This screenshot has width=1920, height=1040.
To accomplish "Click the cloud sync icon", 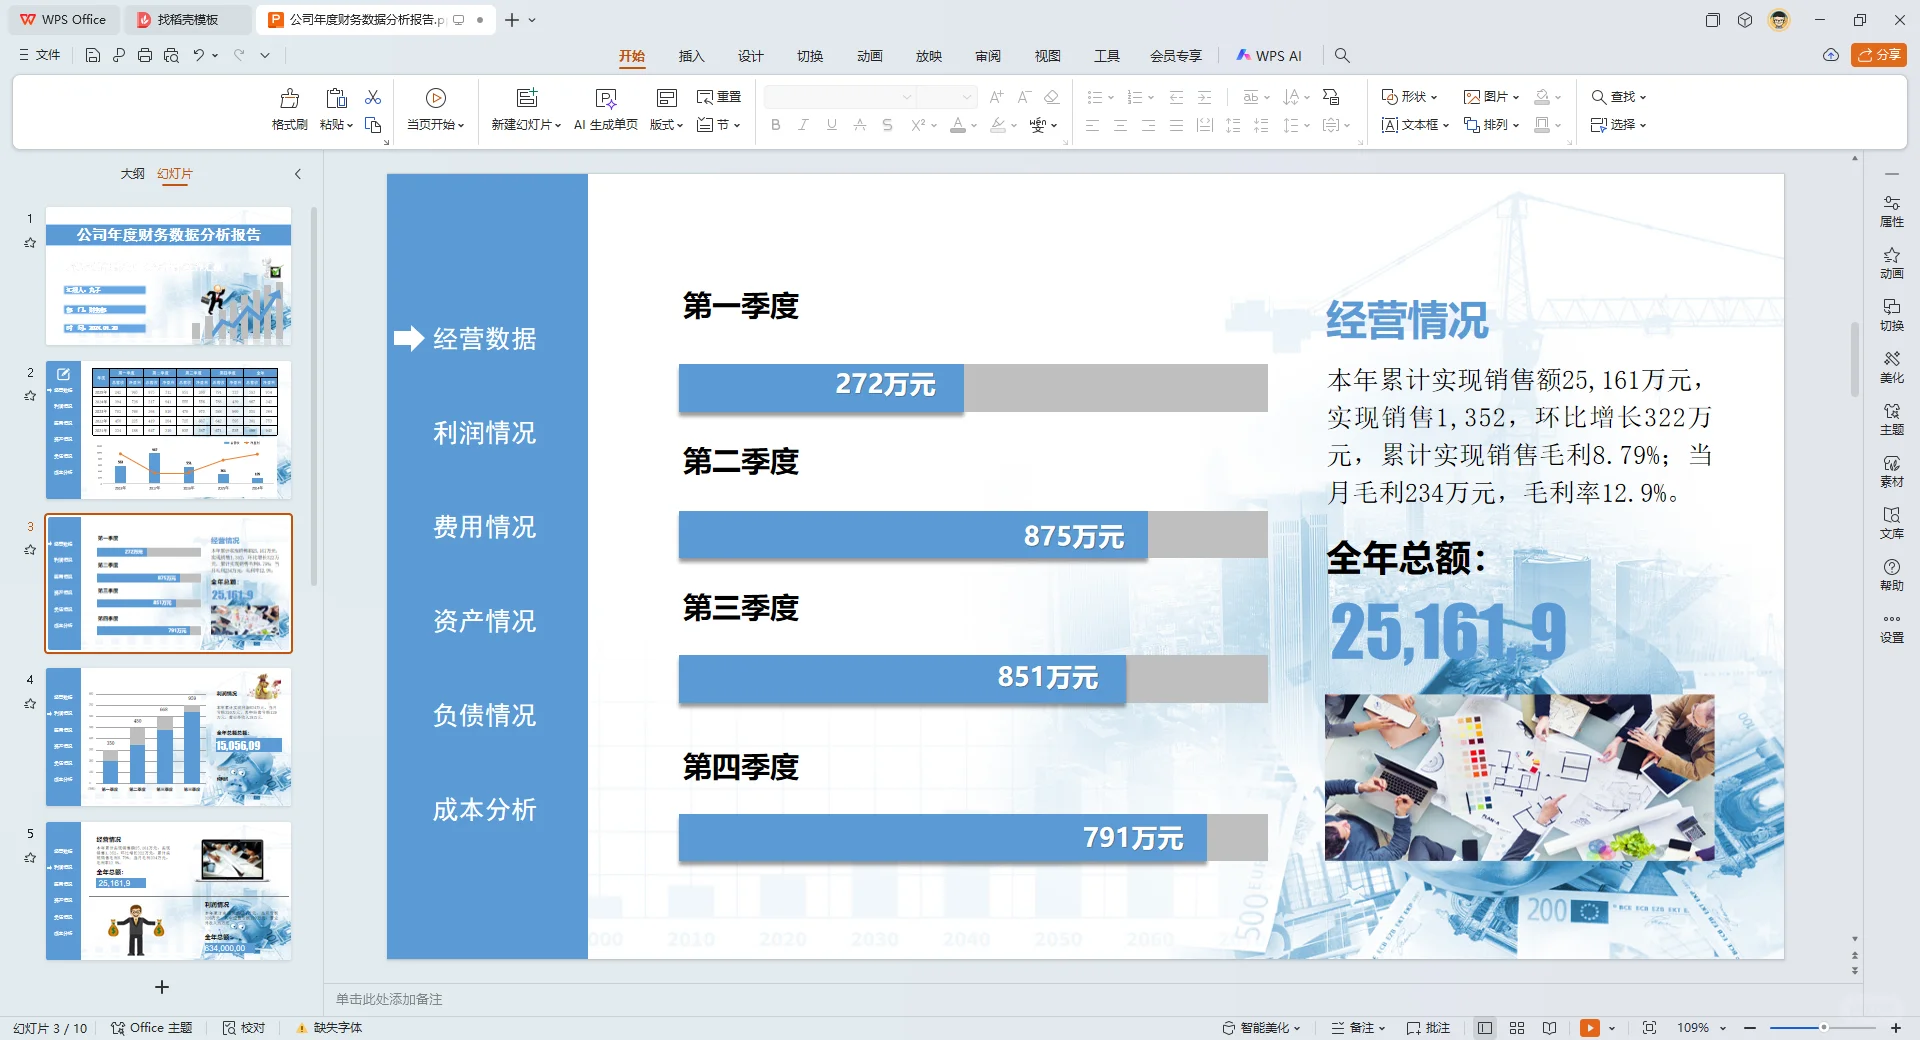I will click(1830, 55).
